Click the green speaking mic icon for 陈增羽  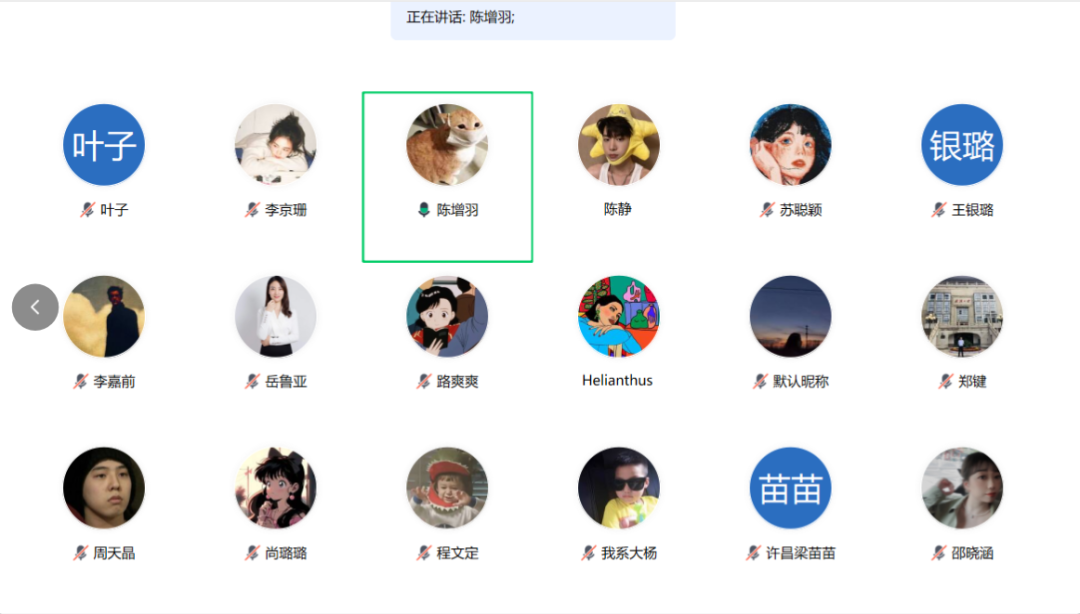[x=424, y=210]
